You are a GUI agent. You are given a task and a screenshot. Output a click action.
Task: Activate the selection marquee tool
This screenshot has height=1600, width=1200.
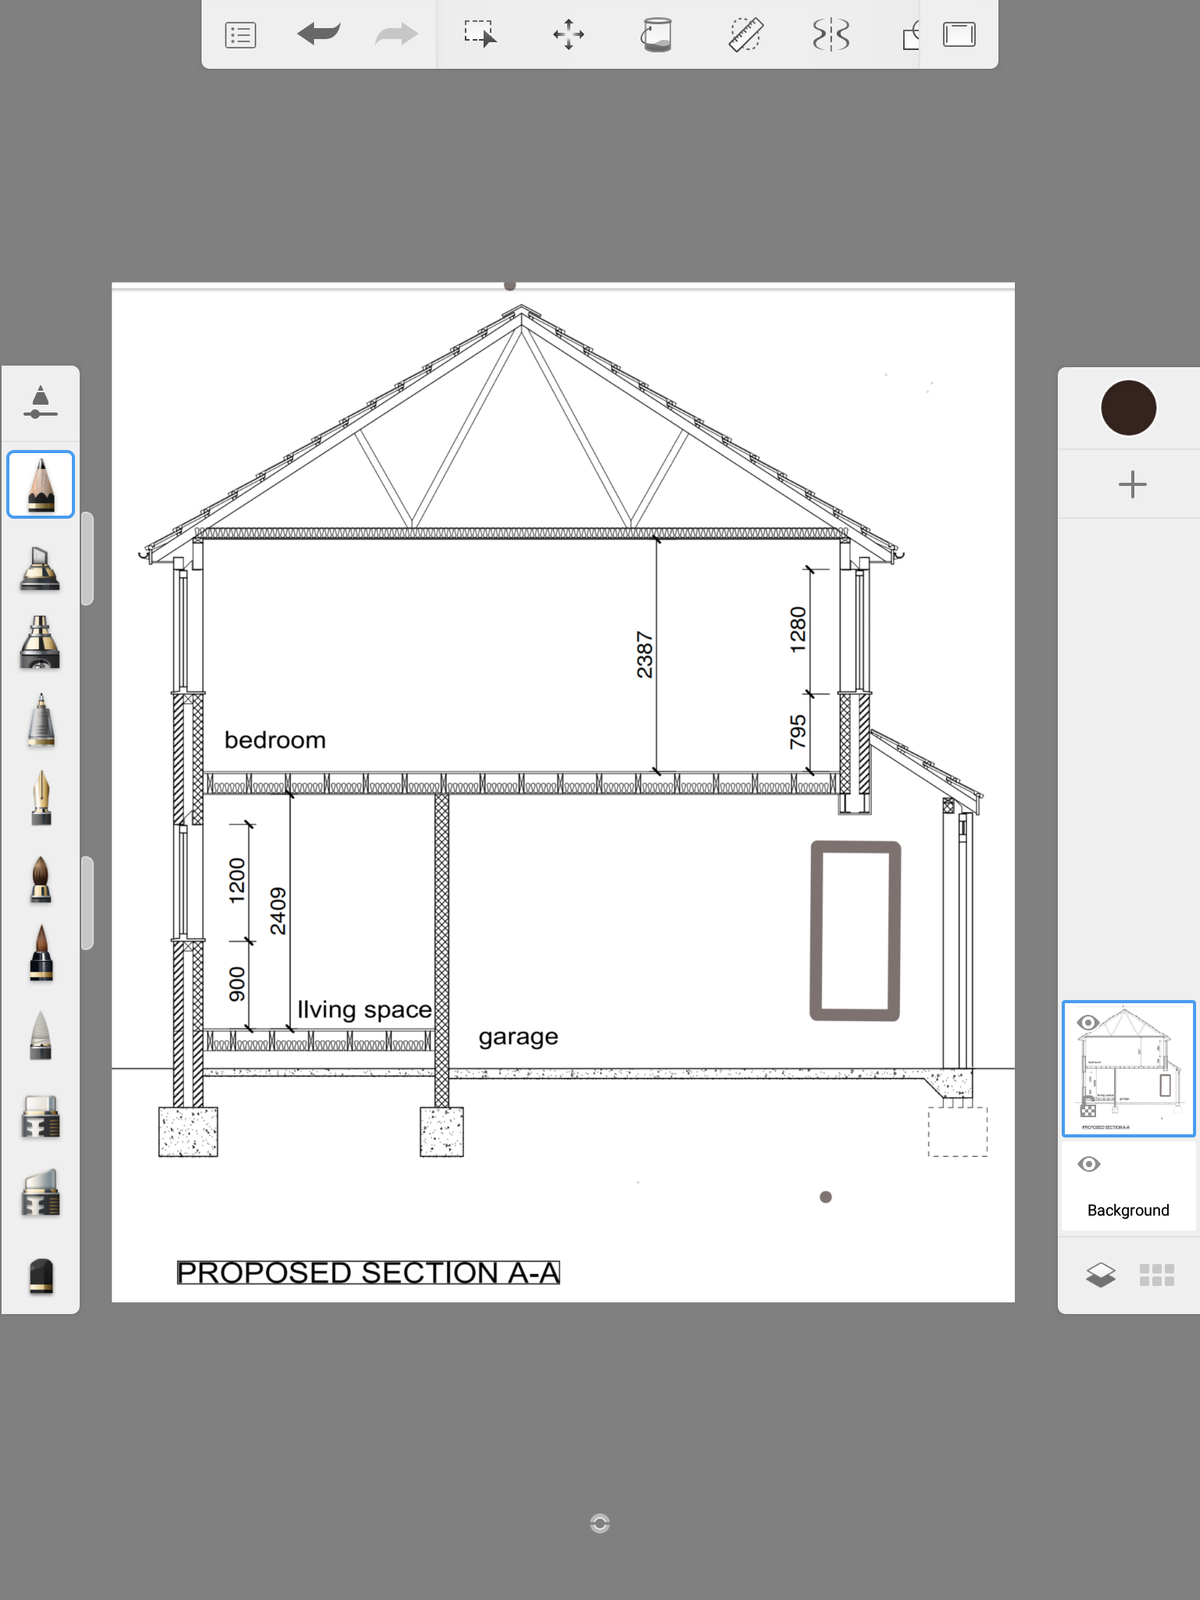click(x=480, y=34)
